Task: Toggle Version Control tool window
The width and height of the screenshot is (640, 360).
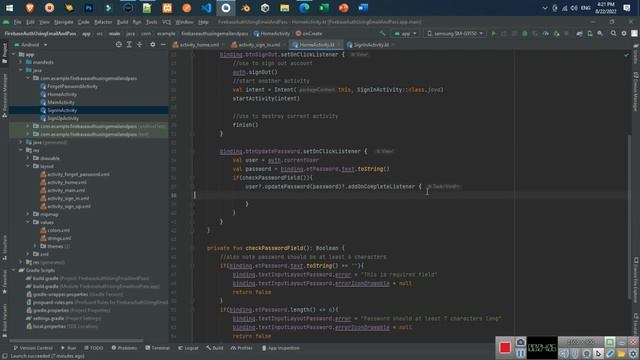Action: pyautogui.click(x=33, y=348)
